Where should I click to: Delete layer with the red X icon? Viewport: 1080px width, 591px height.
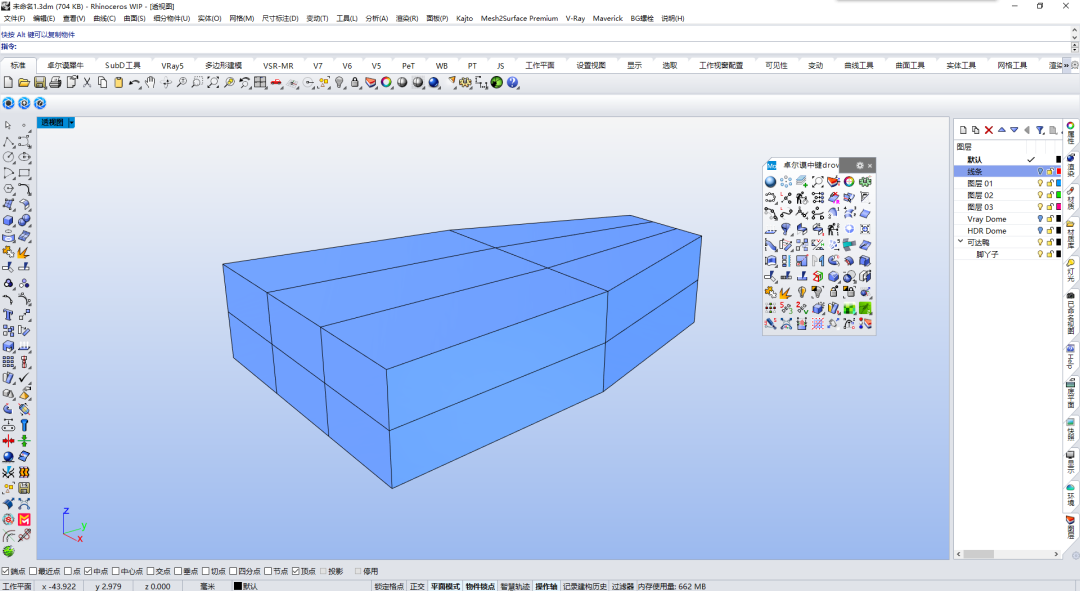coord(988,130)
